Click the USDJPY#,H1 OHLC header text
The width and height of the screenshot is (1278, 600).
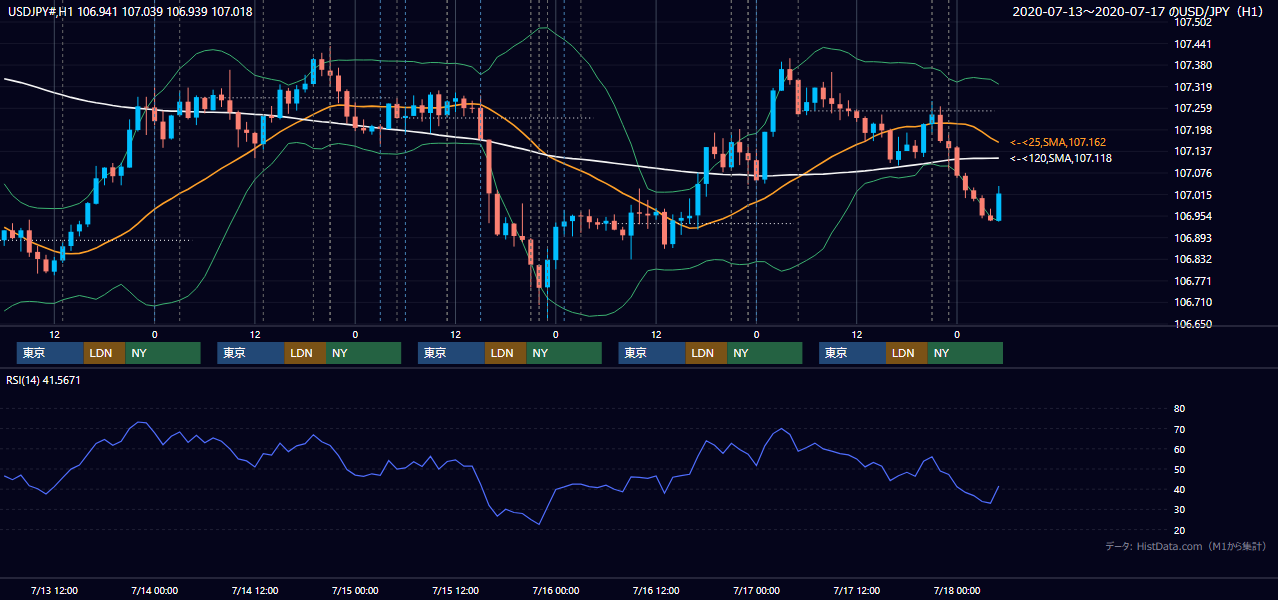coord(130,11)
